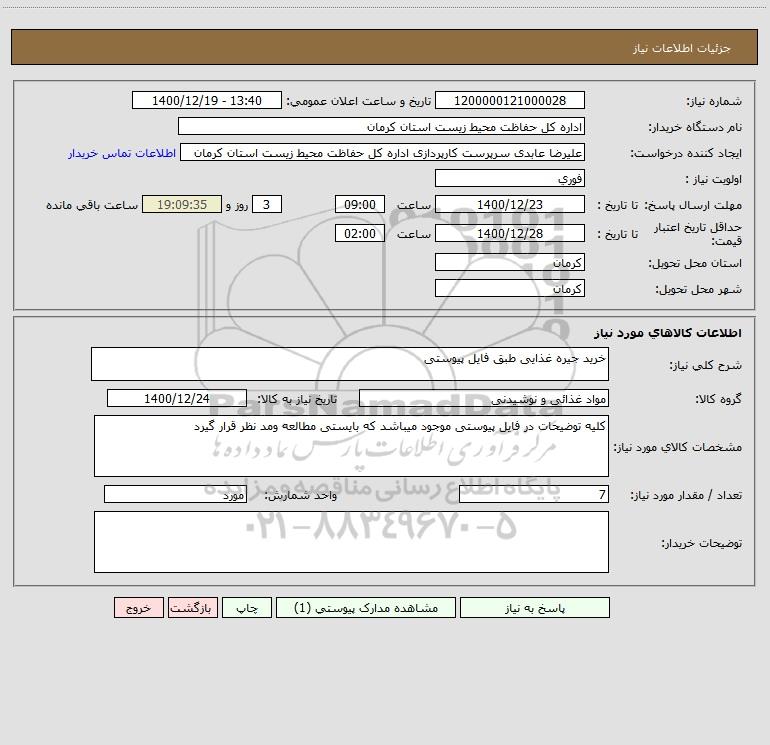Image resolution: width=770 pixels, height=745 pixels.
Task: Click the empty buyer notes text area
Action: [351, 542]
